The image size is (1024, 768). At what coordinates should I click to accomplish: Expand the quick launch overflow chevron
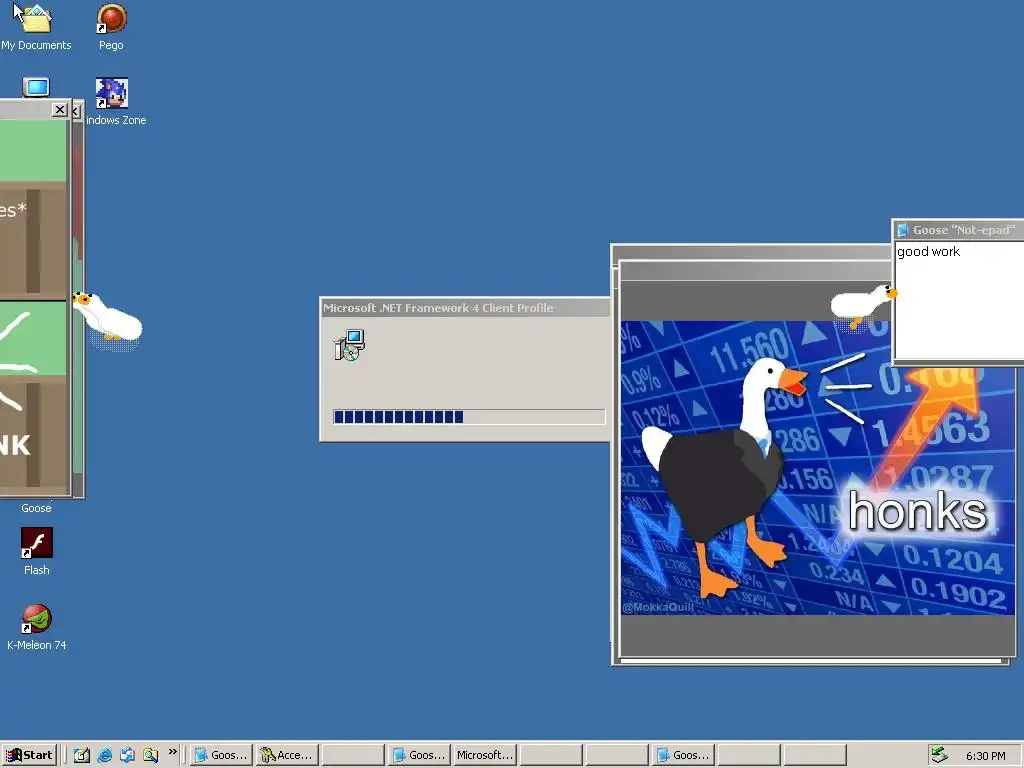click(x=172, y=752)
